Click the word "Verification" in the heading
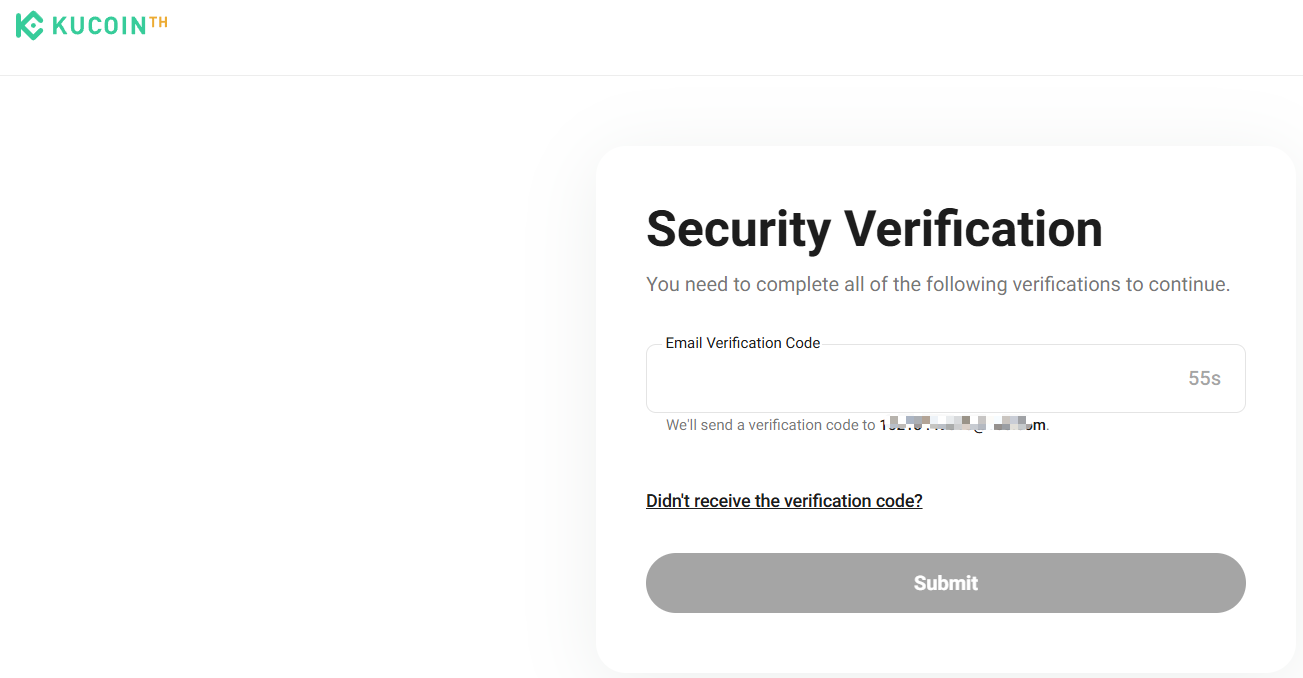Screen dimensions: 1303x678 coord(973,229)
